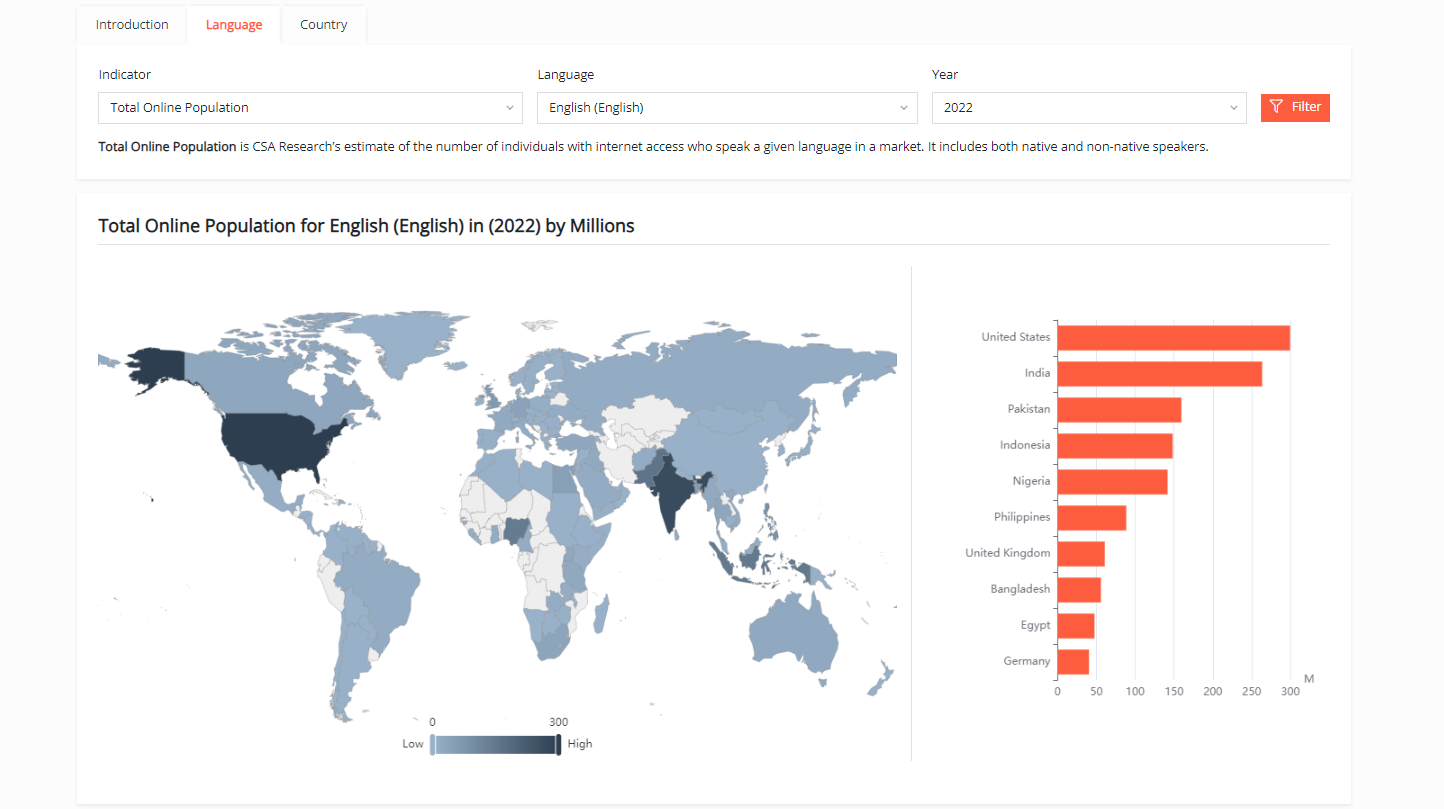This screenshot has width=1444, height=809.
Task: Click the funnel icon in Filter button
Action: [x=1276, y=107]
